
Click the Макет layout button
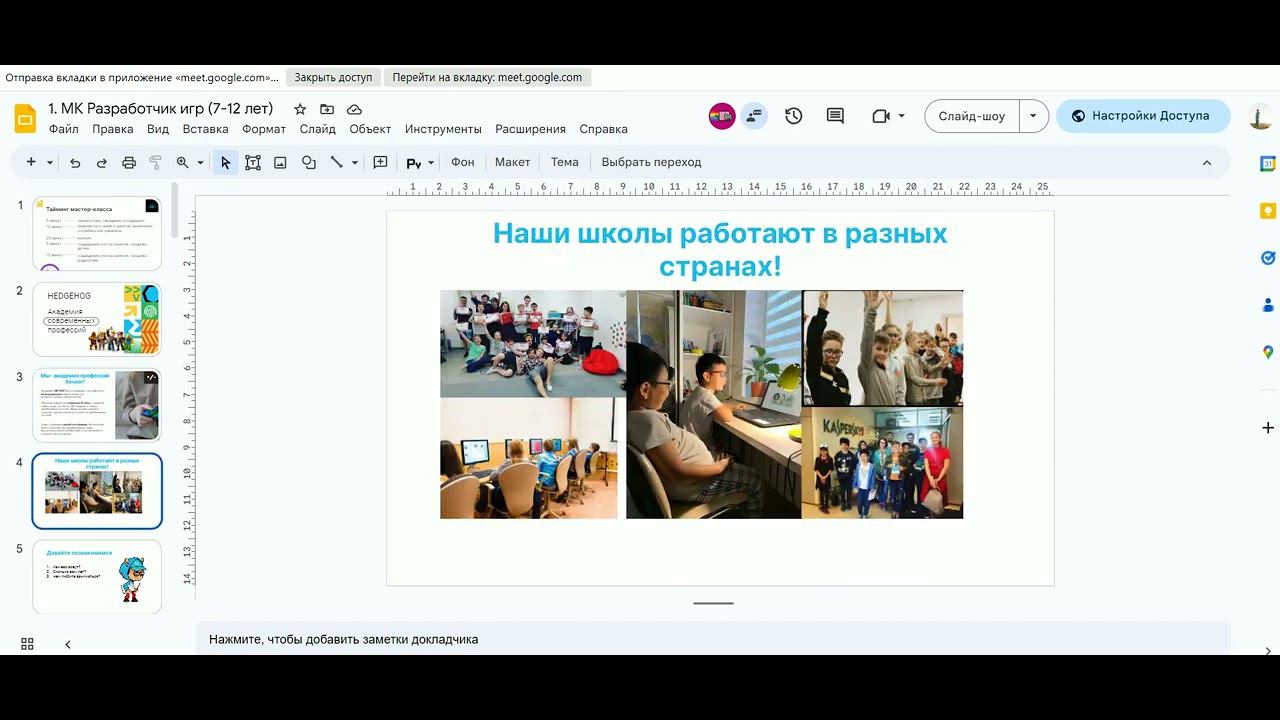pos(513,162)
